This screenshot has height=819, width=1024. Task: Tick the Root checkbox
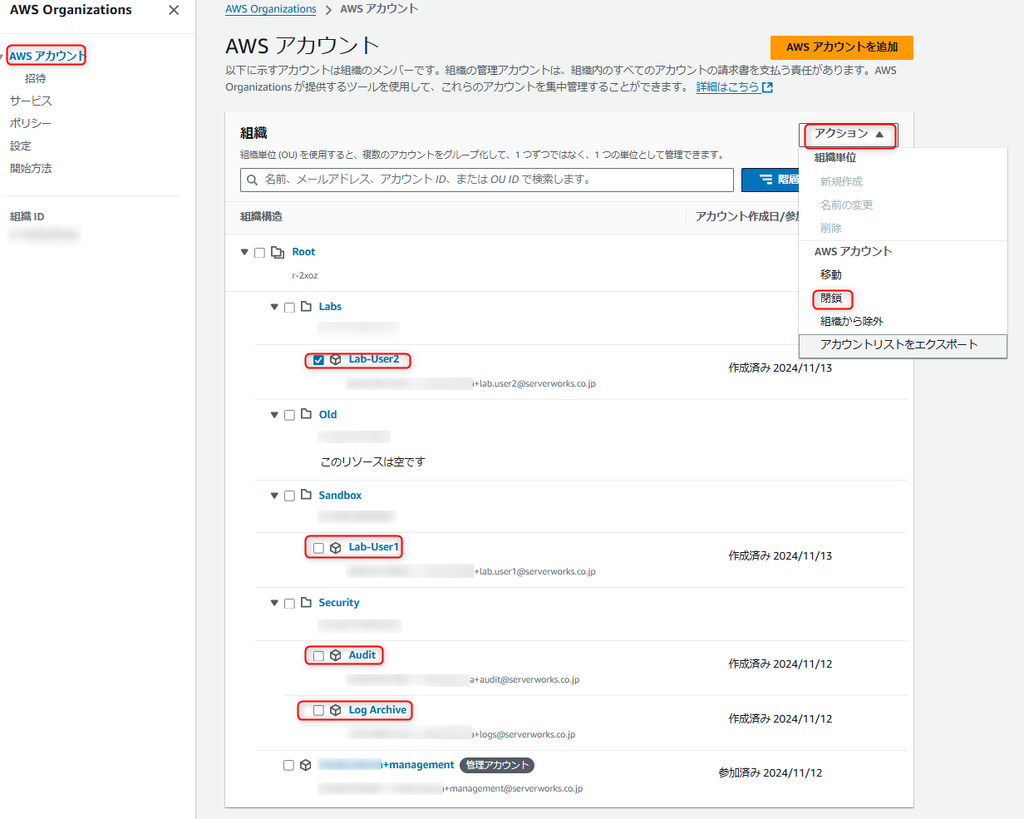coord(259,253)
